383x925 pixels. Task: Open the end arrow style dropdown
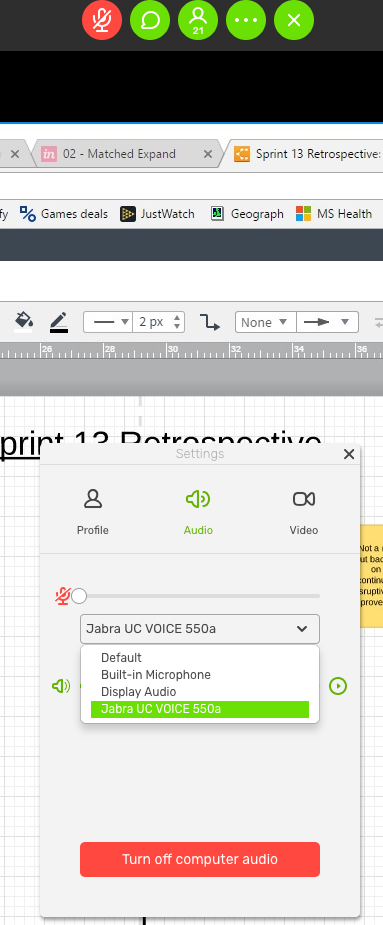[x=328, y=322]
